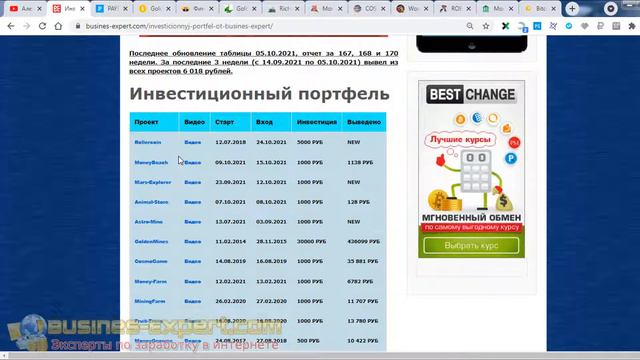Click the Инвестиционный портфель heading
Image resolution: width=640 pixels, height=360 pixels.
(x=259, y=94)
